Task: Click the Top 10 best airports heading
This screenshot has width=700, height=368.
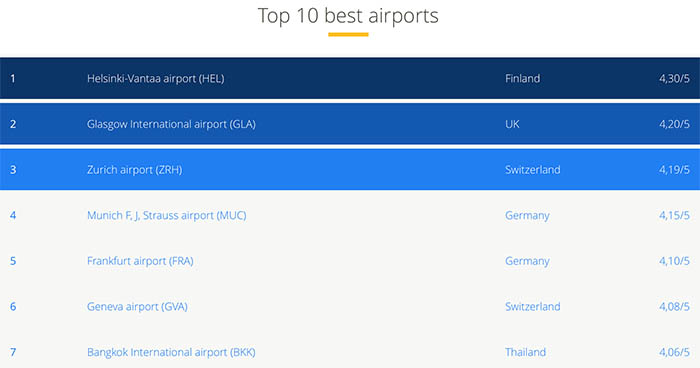Action: click(348, 16)
